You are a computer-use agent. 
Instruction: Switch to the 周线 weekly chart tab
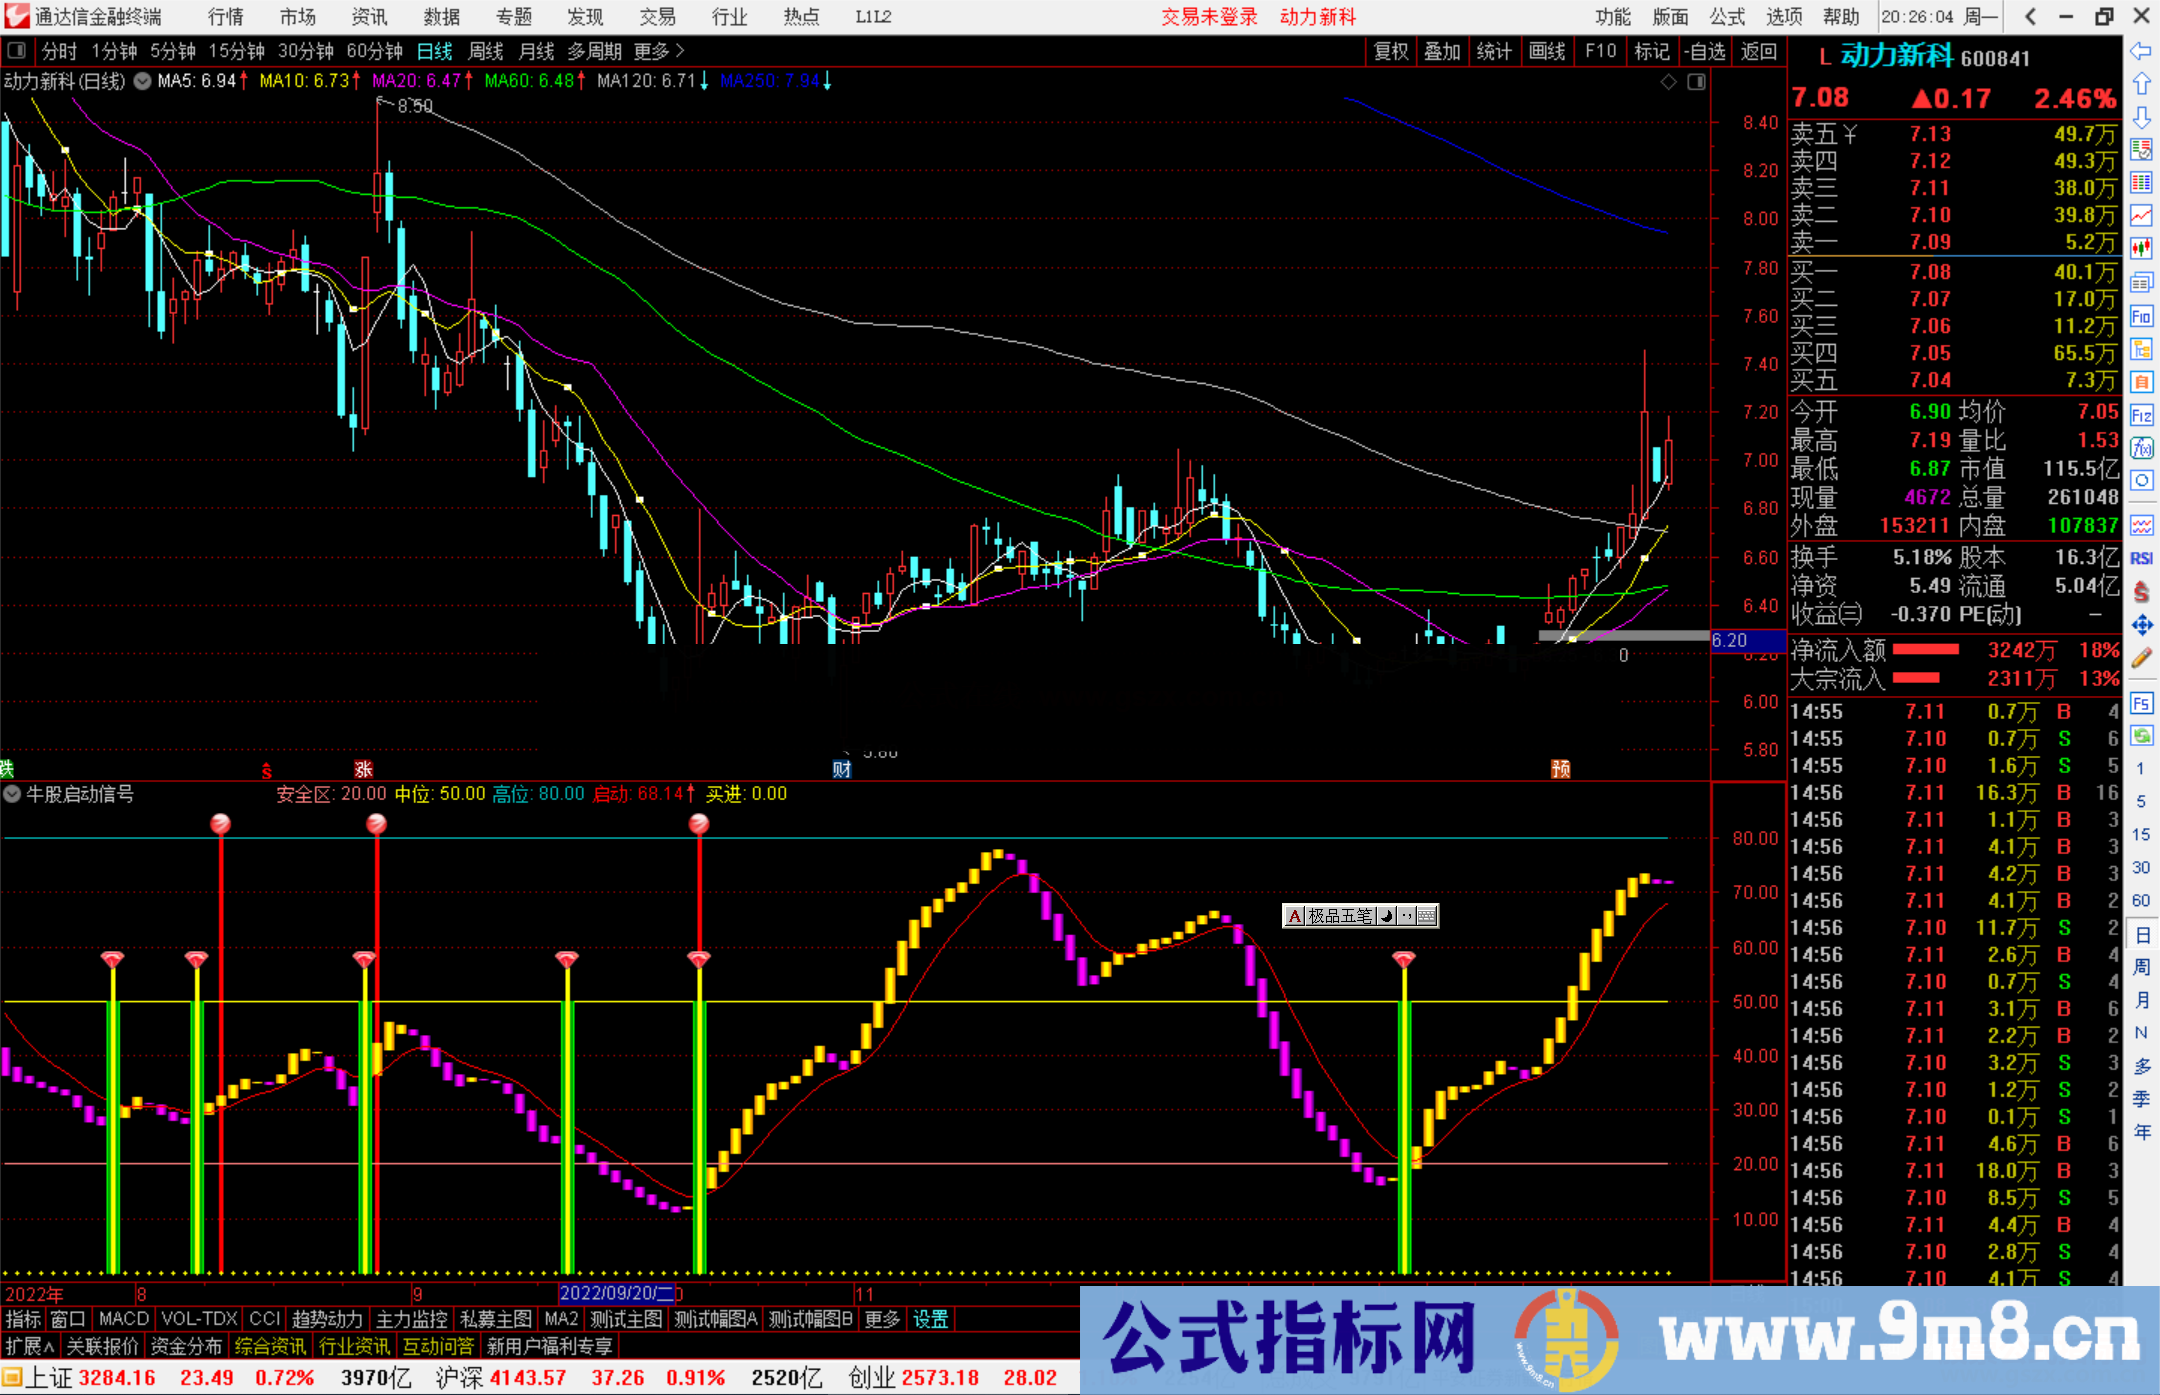coord(486,50)
